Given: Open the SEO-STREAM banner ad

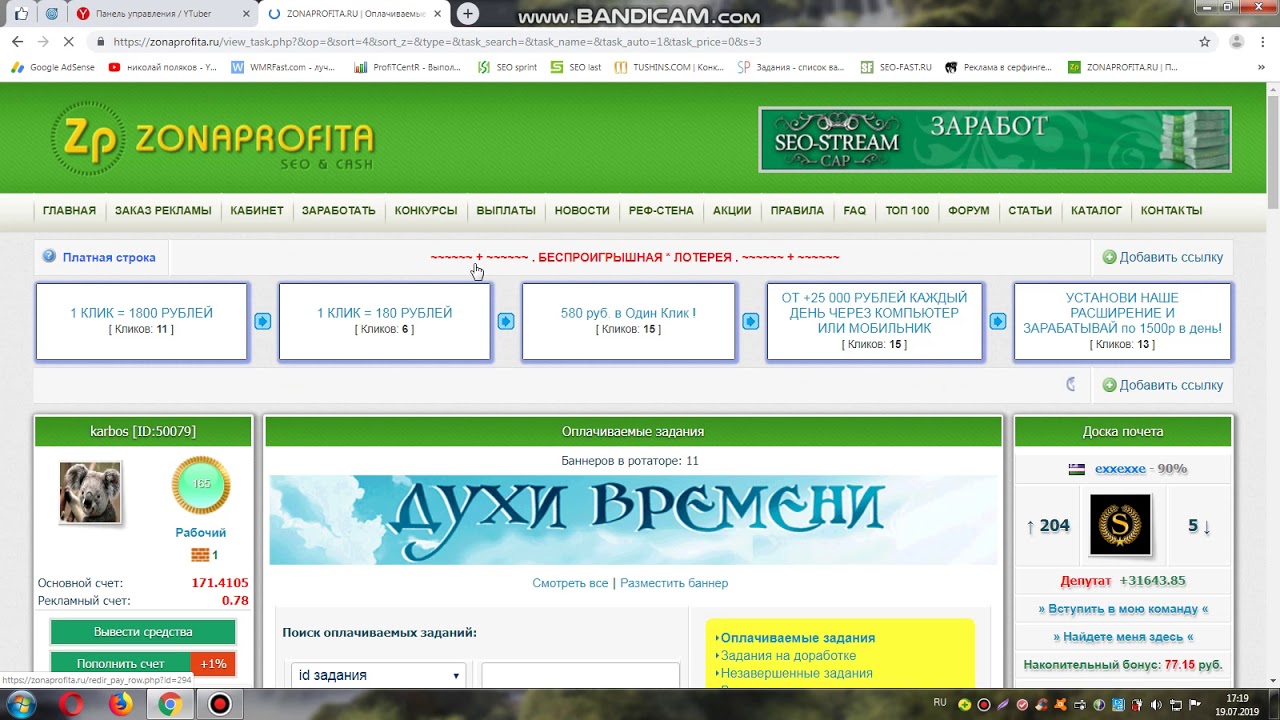Looking at the screenshot, I should click(x=995, y=140).
